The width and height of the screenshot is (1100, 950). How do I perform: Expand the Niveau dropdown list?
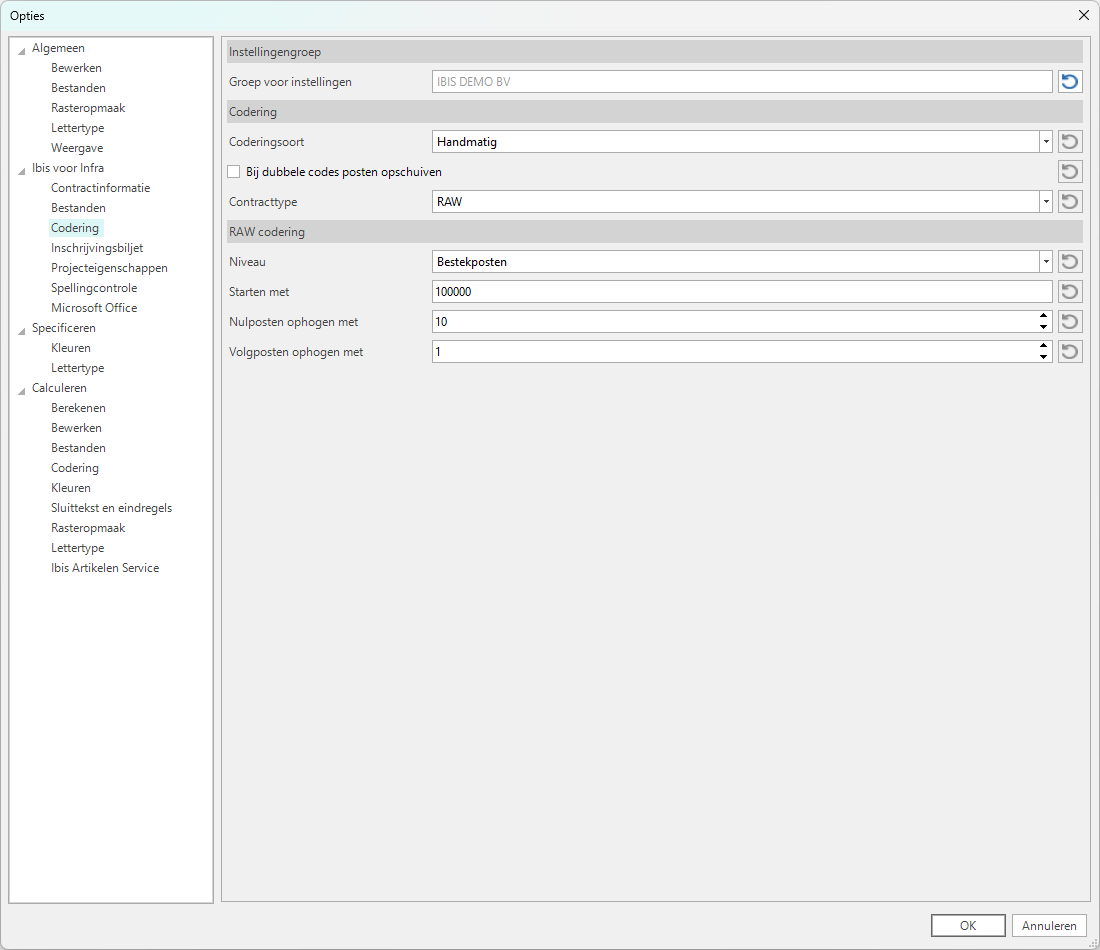(1045, 262)
